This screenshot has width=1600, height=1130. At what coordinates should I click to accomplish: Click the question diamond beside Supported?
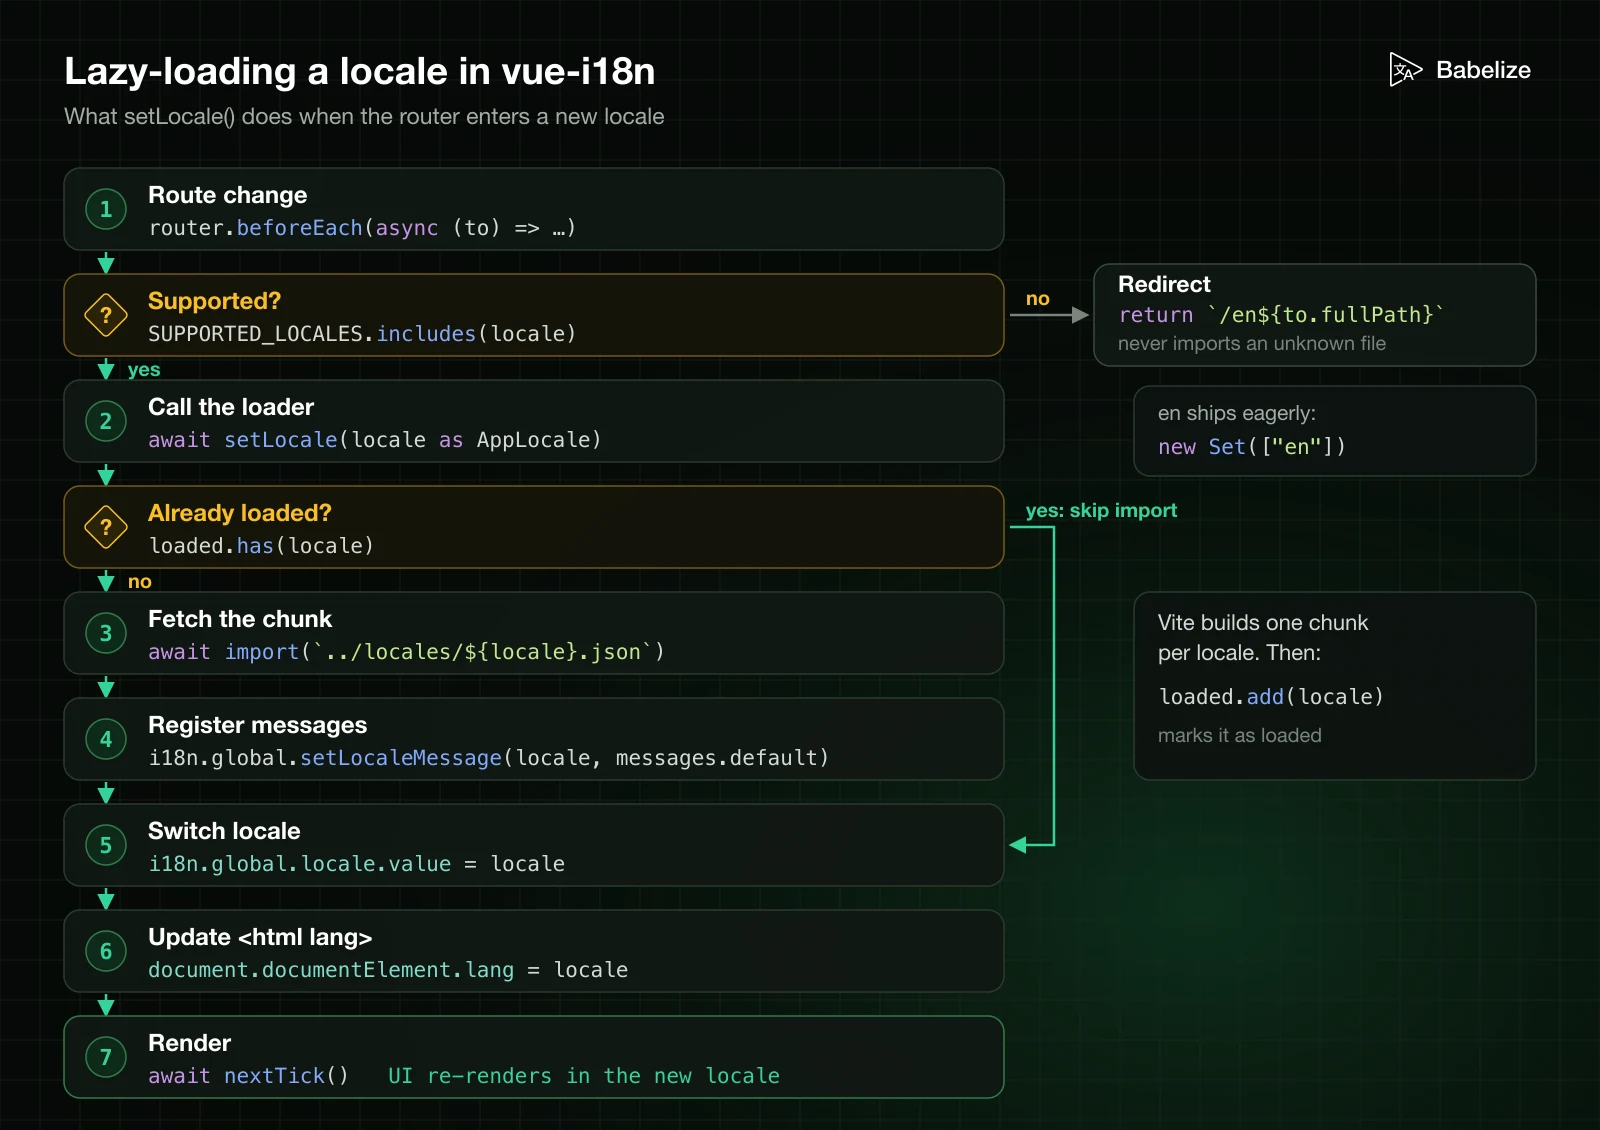pos(106,315)
